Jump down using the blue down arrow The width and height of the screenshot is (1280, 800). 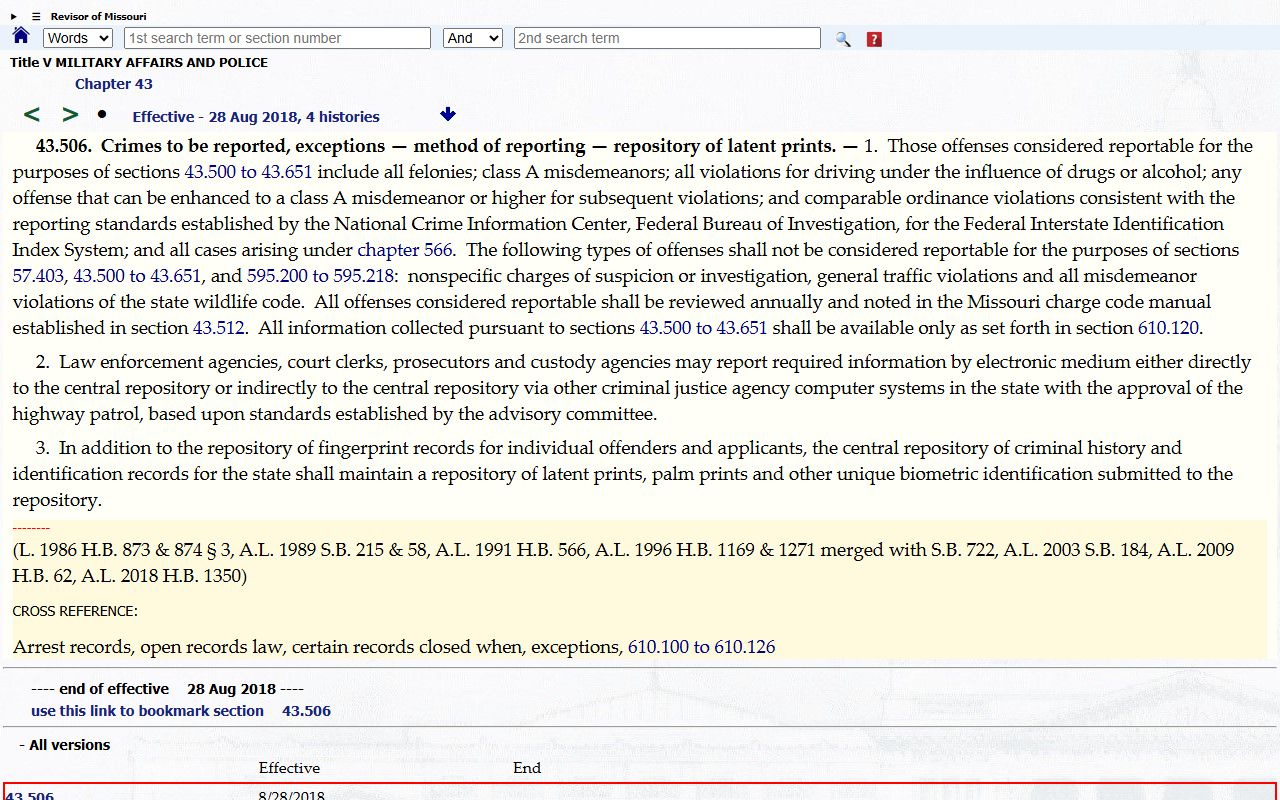(448, 115)
